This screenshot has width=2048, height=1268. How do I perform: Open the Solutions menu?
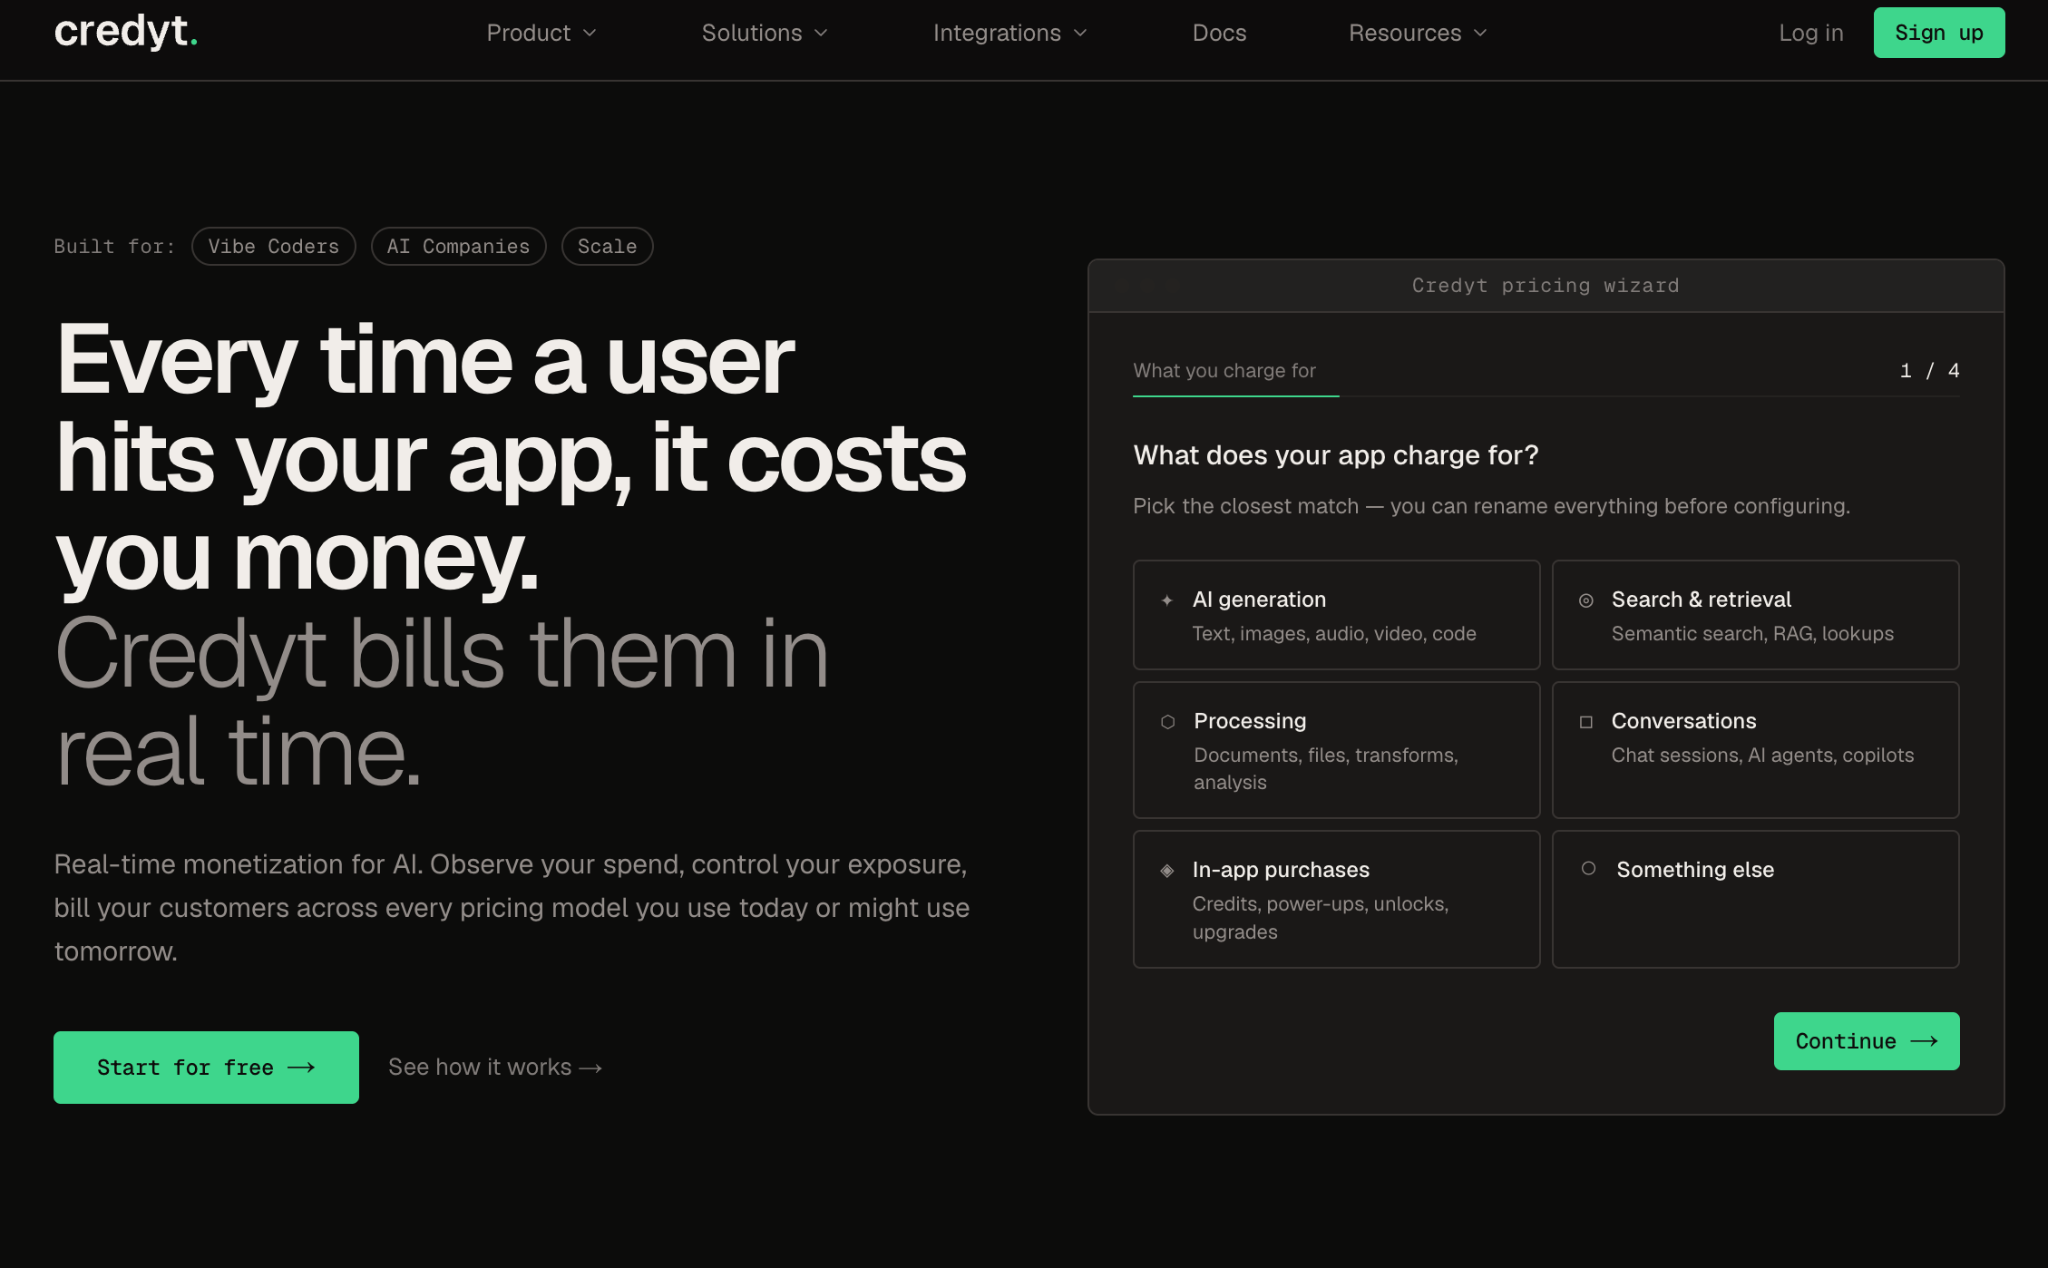[765, 33]
